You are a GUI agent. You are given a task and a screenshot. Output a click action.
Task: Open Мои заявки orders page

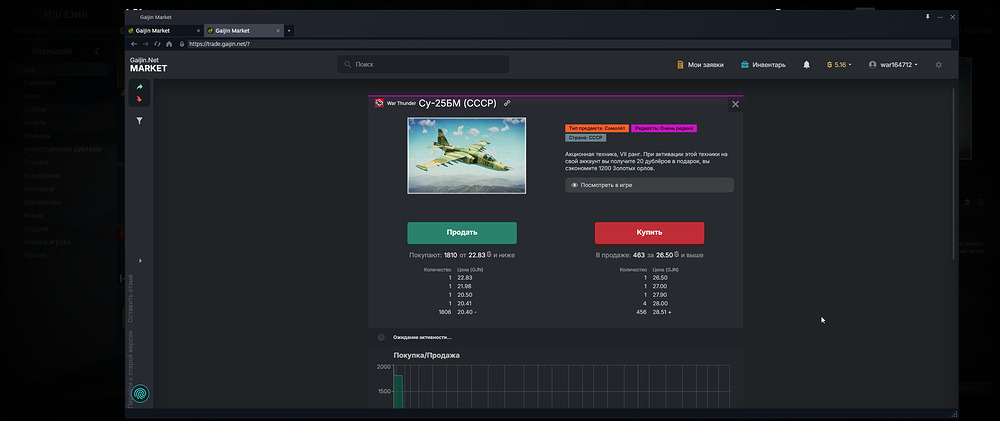coord(700,64)
